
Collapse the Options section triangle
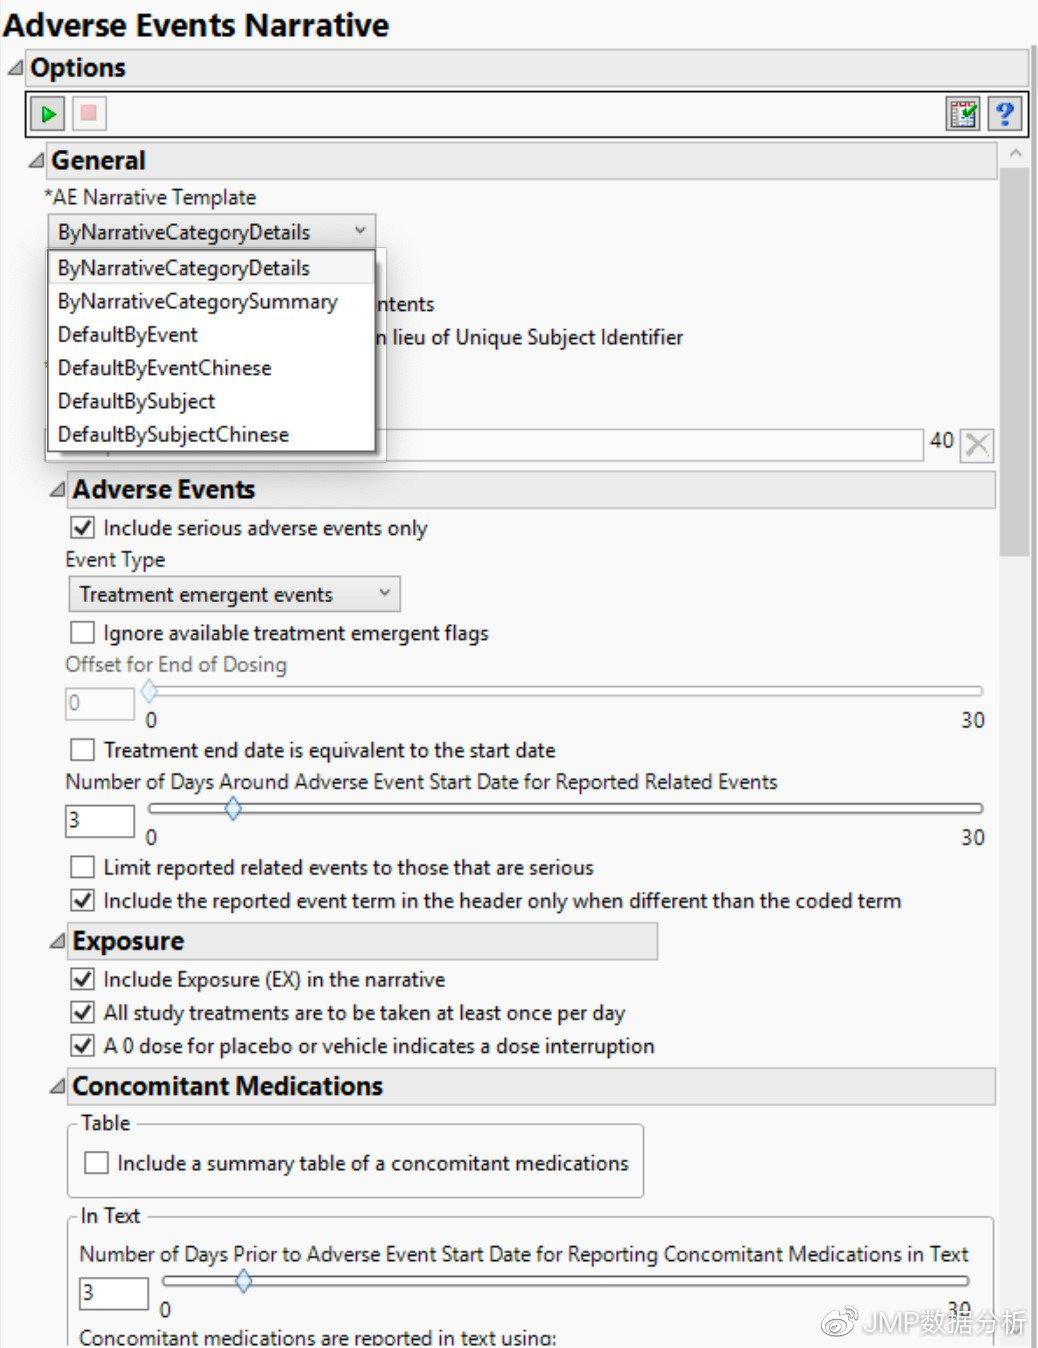tap(15, 68)
